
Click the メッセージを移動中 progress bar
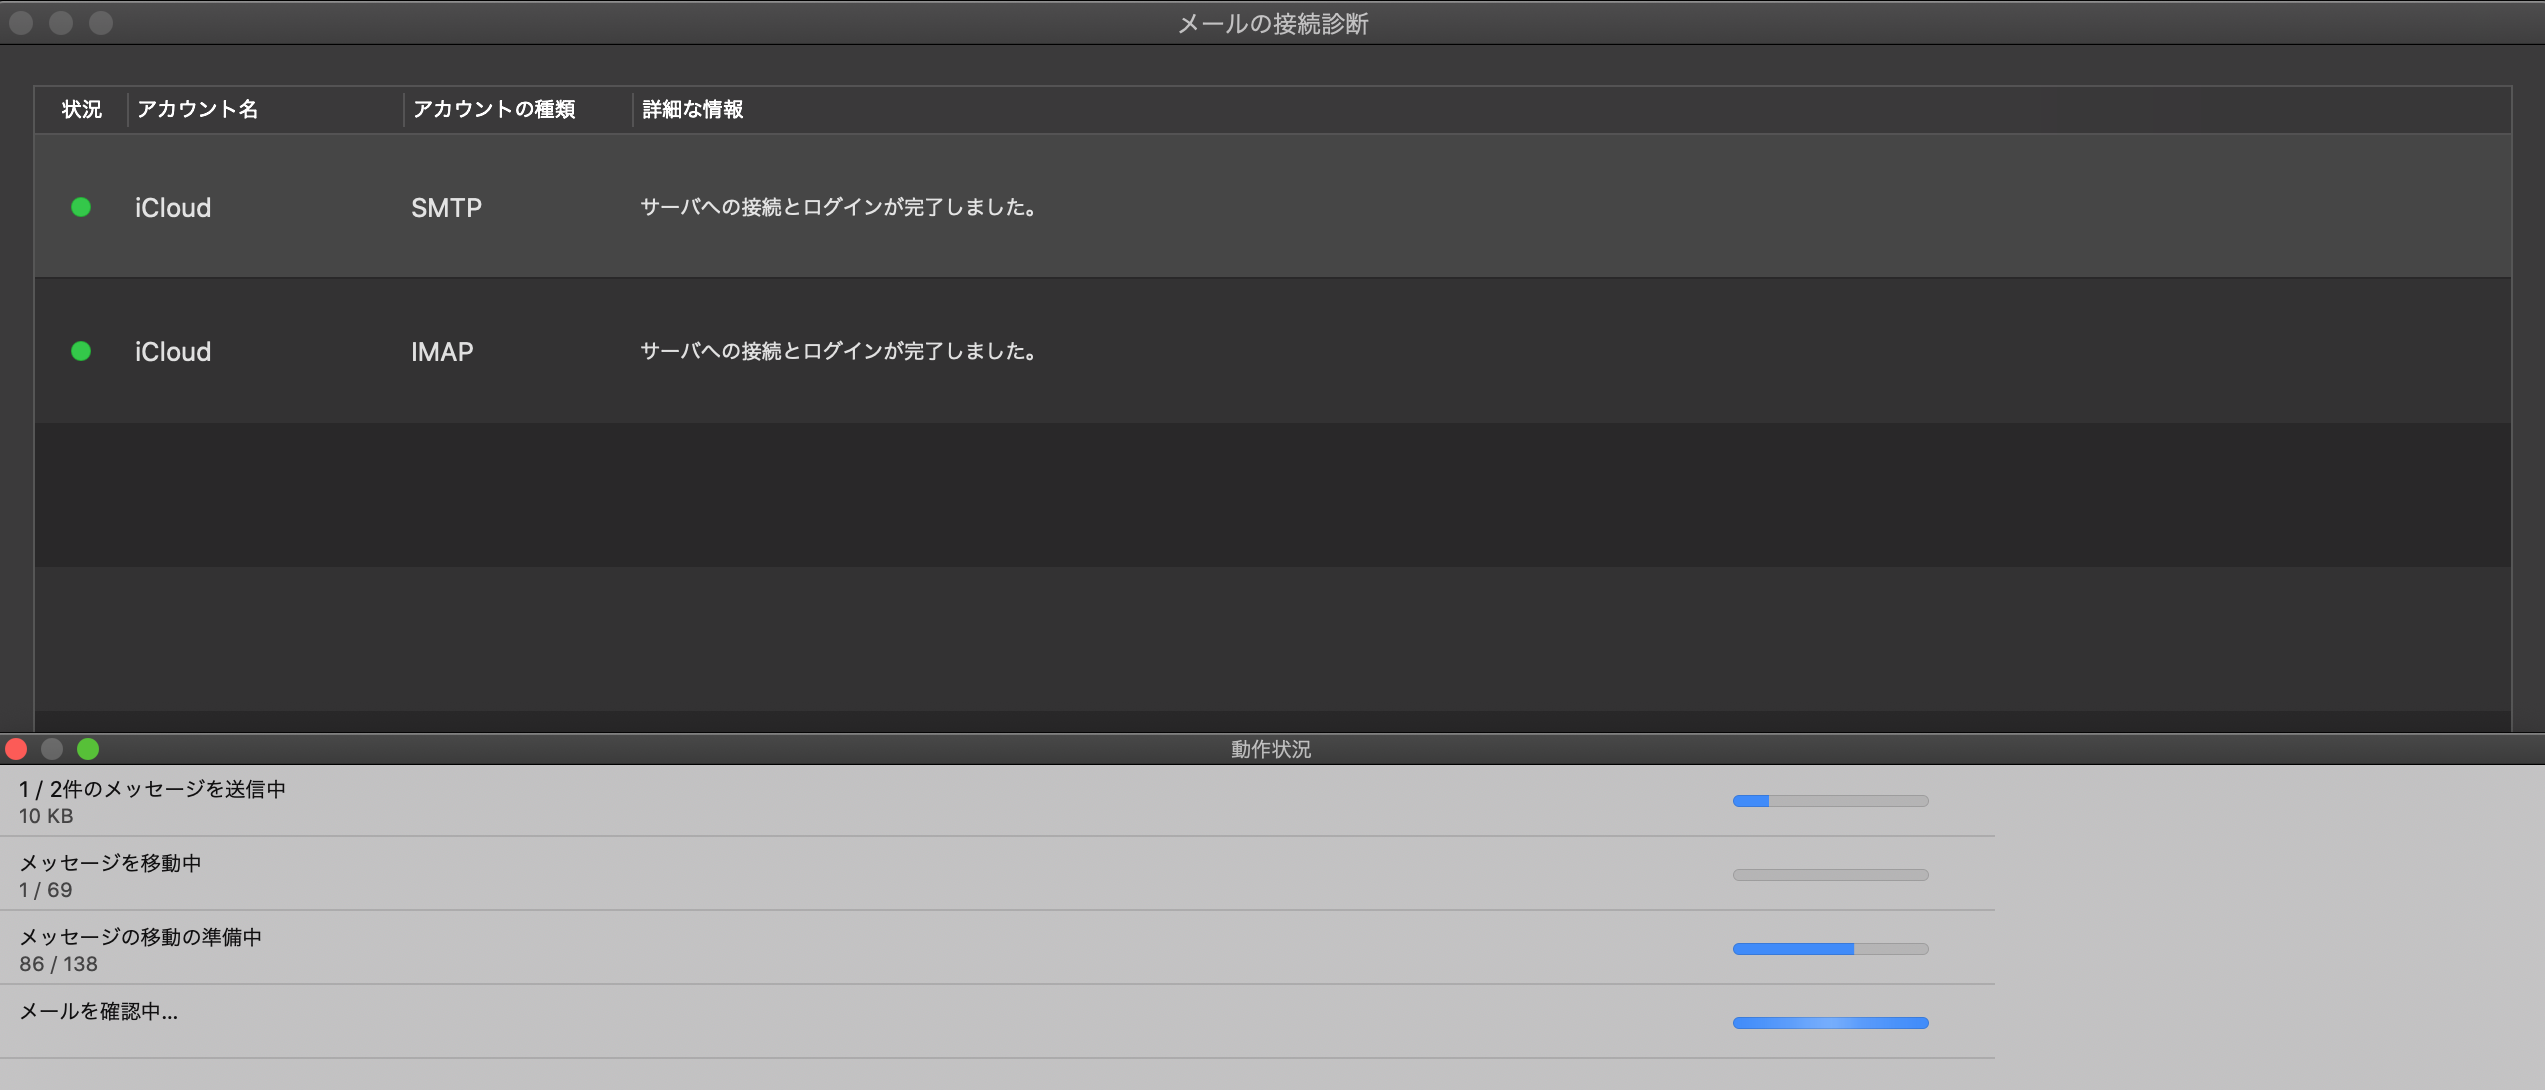[x=1829, y=875]
